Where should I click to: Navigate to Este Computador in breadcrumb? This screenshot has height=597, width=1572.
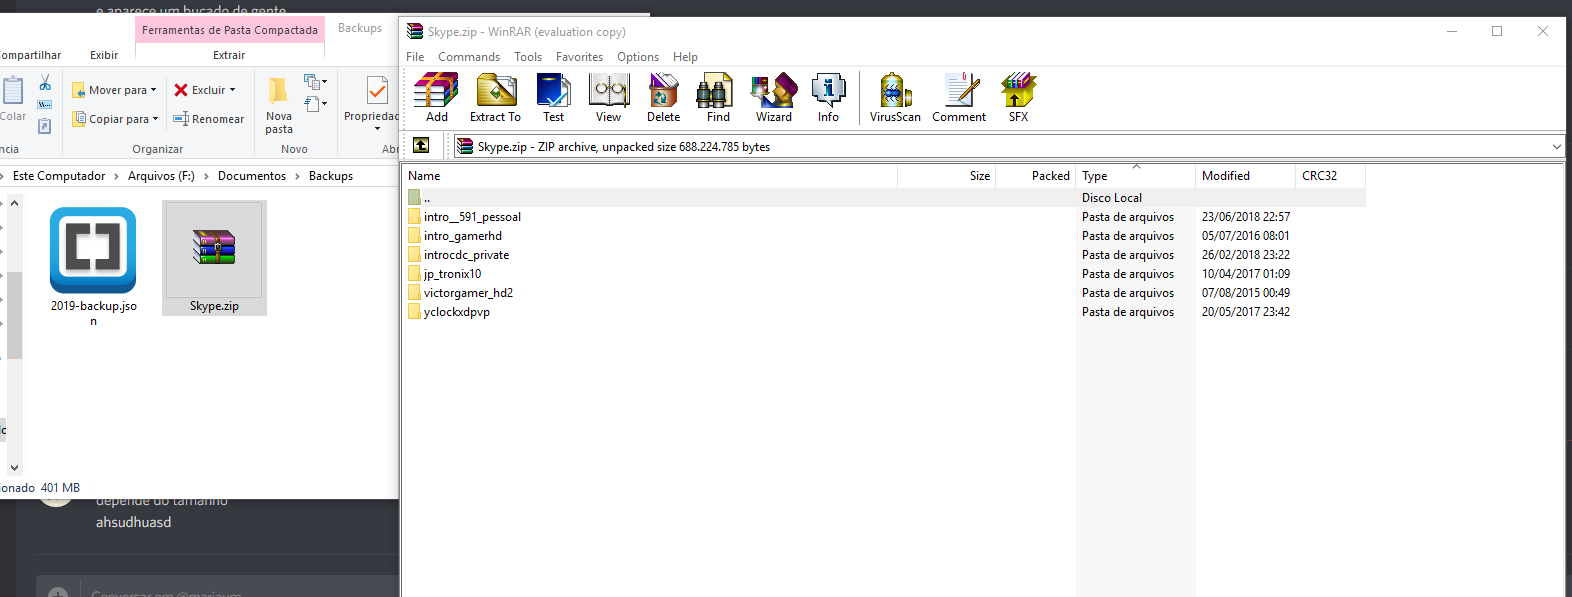point(59,176)
